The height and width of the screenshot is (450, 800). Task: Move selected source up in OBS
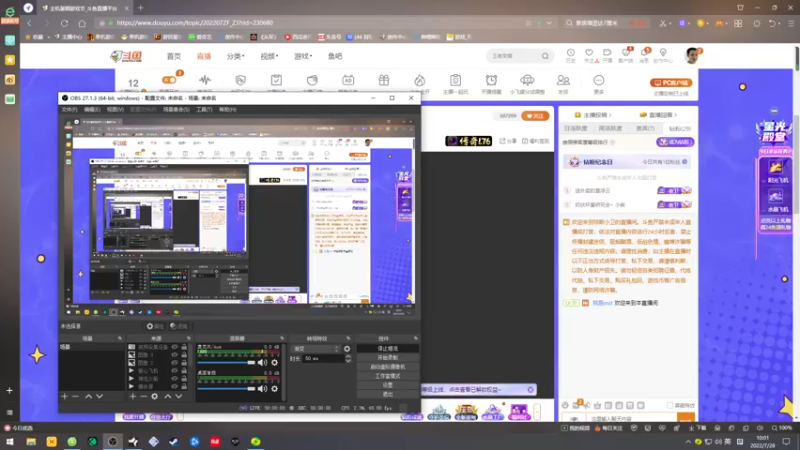(x=168, y=396)
